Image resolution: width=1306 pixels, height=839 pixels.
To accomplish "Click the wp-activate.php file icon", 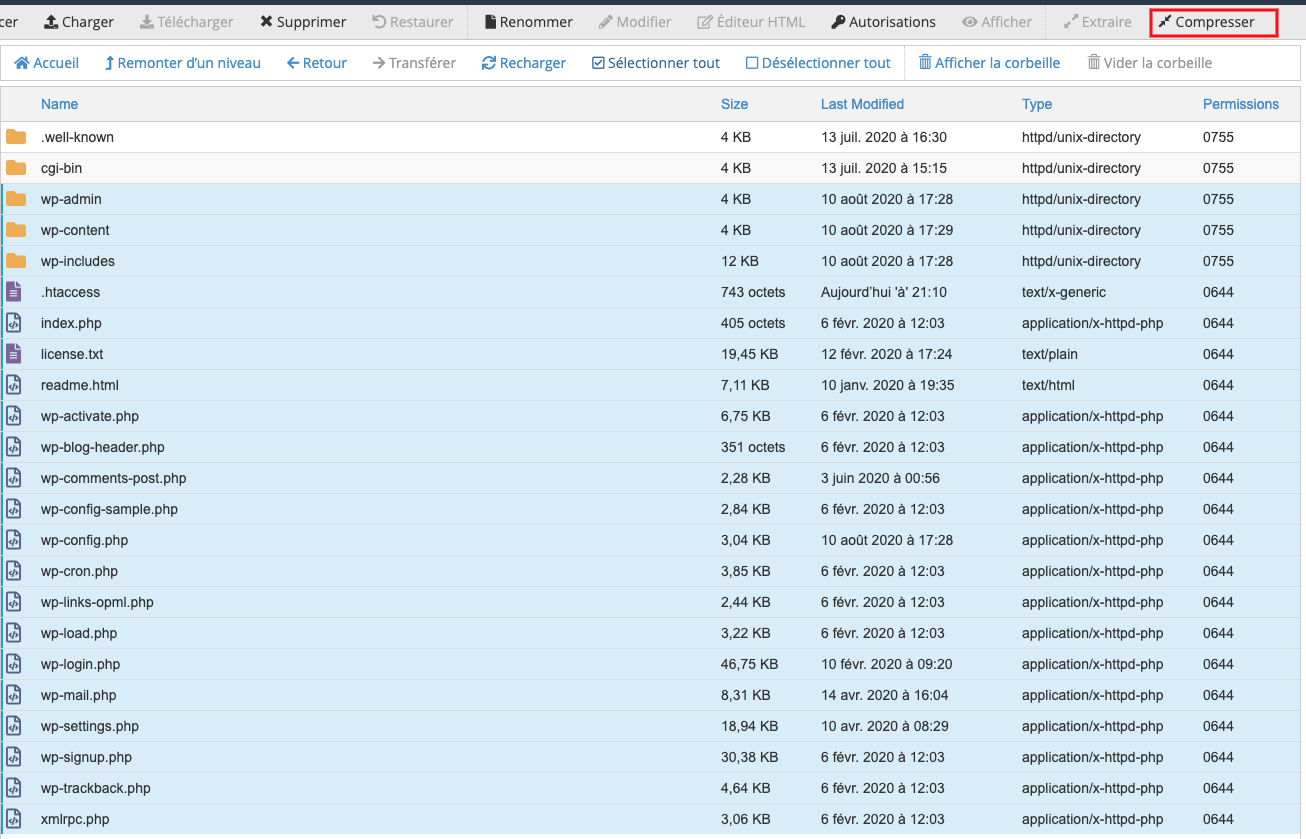I will 14,416.
